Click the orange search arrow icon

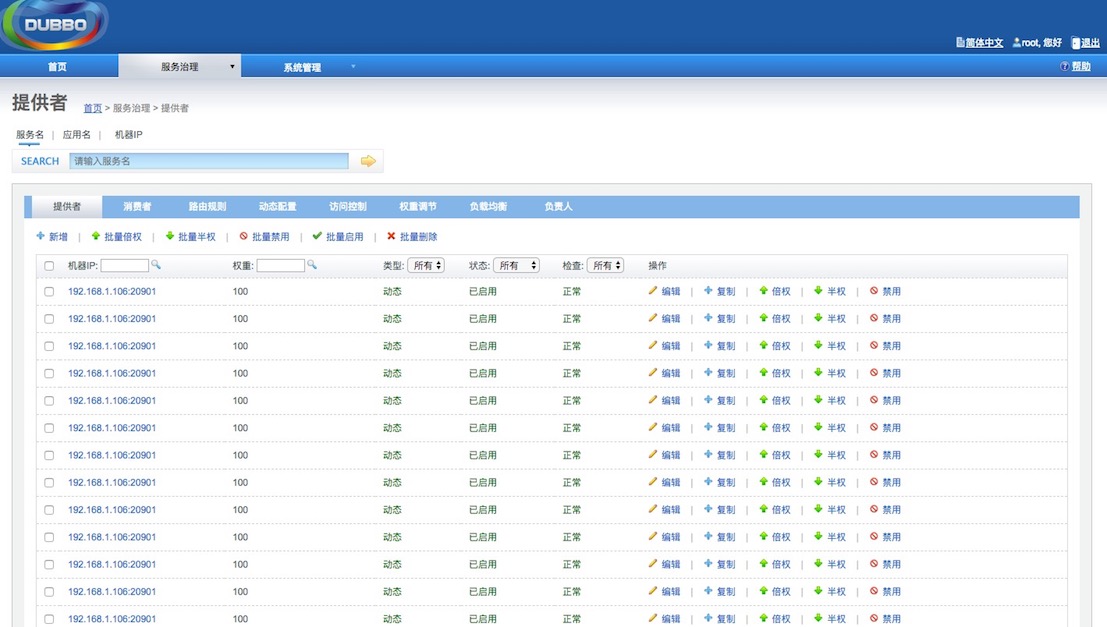coord(367,160)
